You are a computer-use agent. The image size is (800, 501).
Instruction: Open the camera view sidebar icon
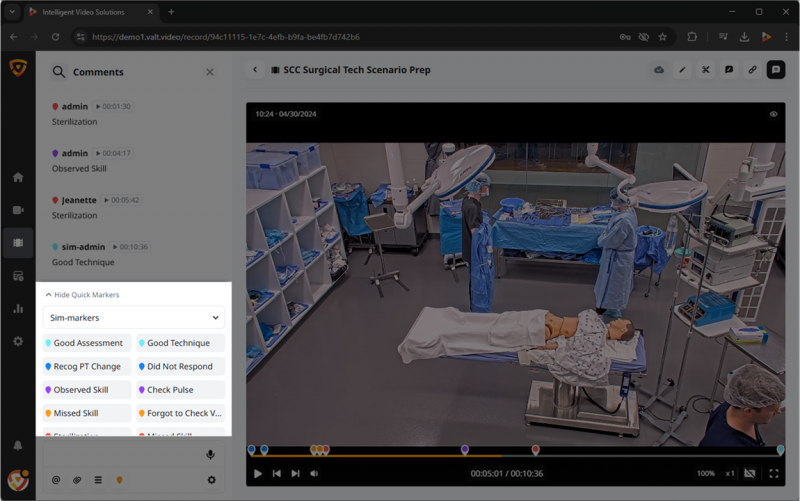coord(18,210)
